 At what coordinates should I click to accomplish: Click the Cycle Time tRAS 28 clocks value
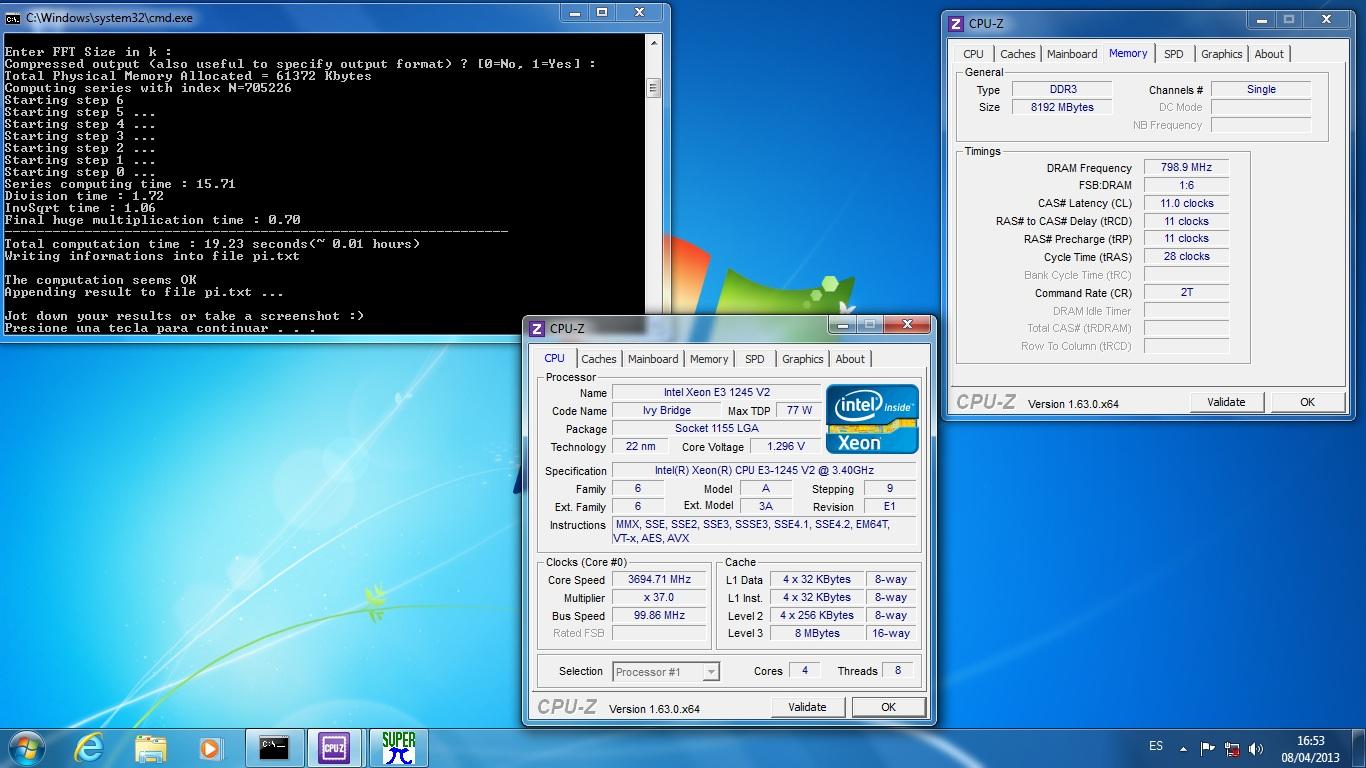[1186, 257]
